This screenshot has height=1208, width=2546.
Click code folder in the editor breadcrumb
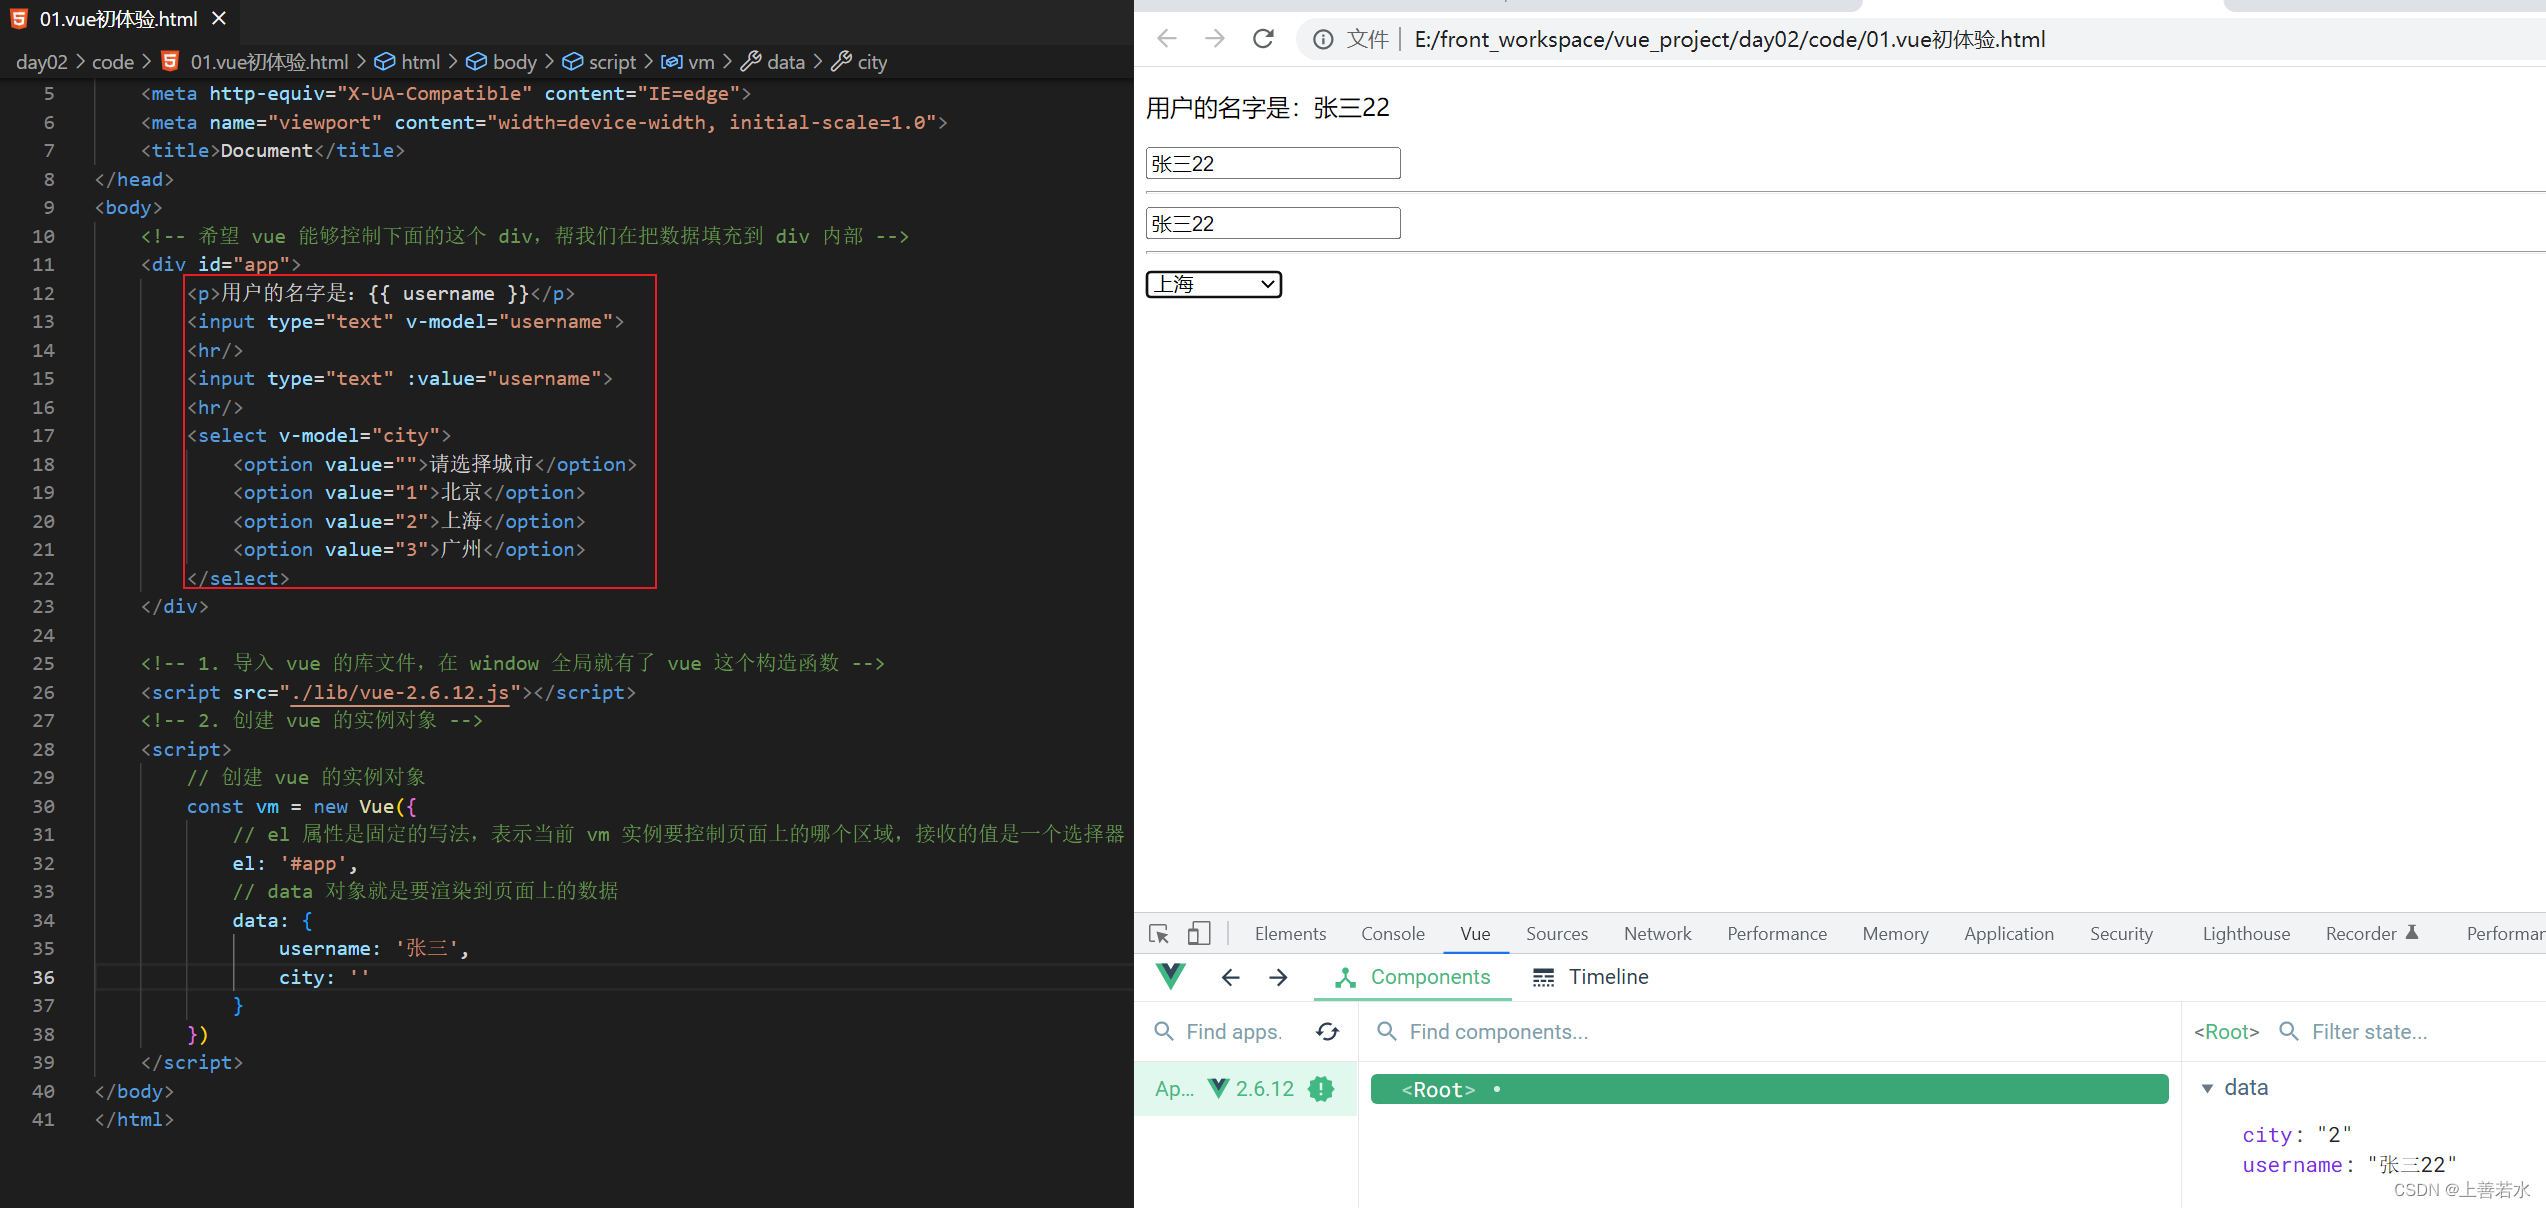[x=113, y=62]
